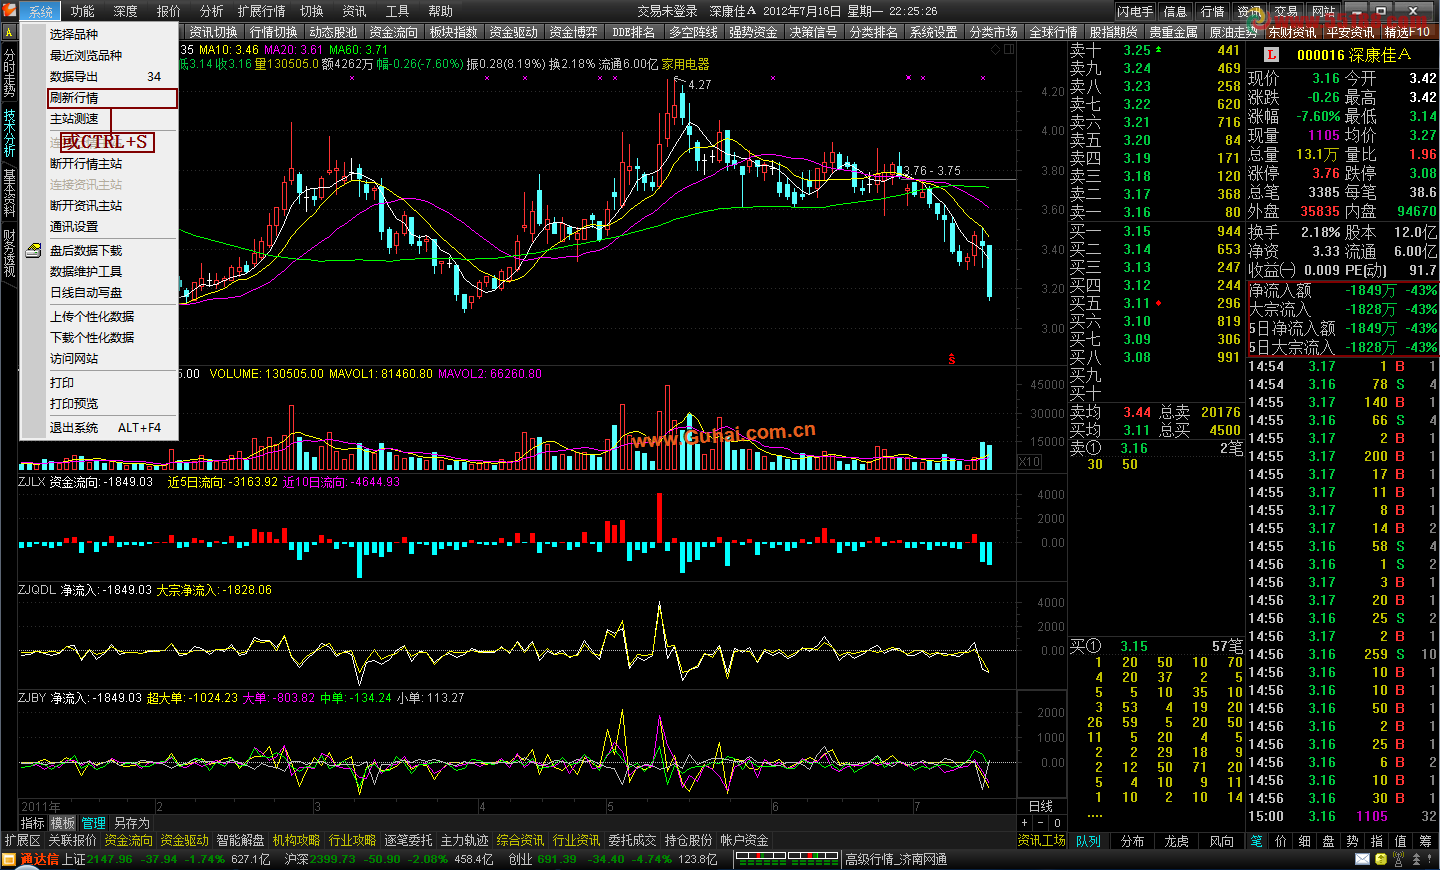This screenshot has width=1440, height=870.
Task: Switch to 队列 order tab
Action: point(1088,841)
